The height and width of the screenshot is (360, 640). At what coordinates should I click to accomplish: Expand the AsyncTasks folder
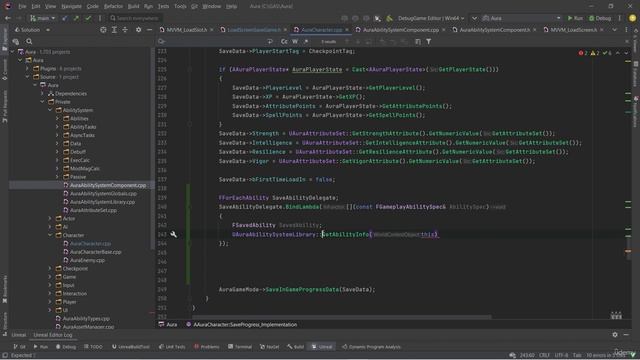coord(58,135)
